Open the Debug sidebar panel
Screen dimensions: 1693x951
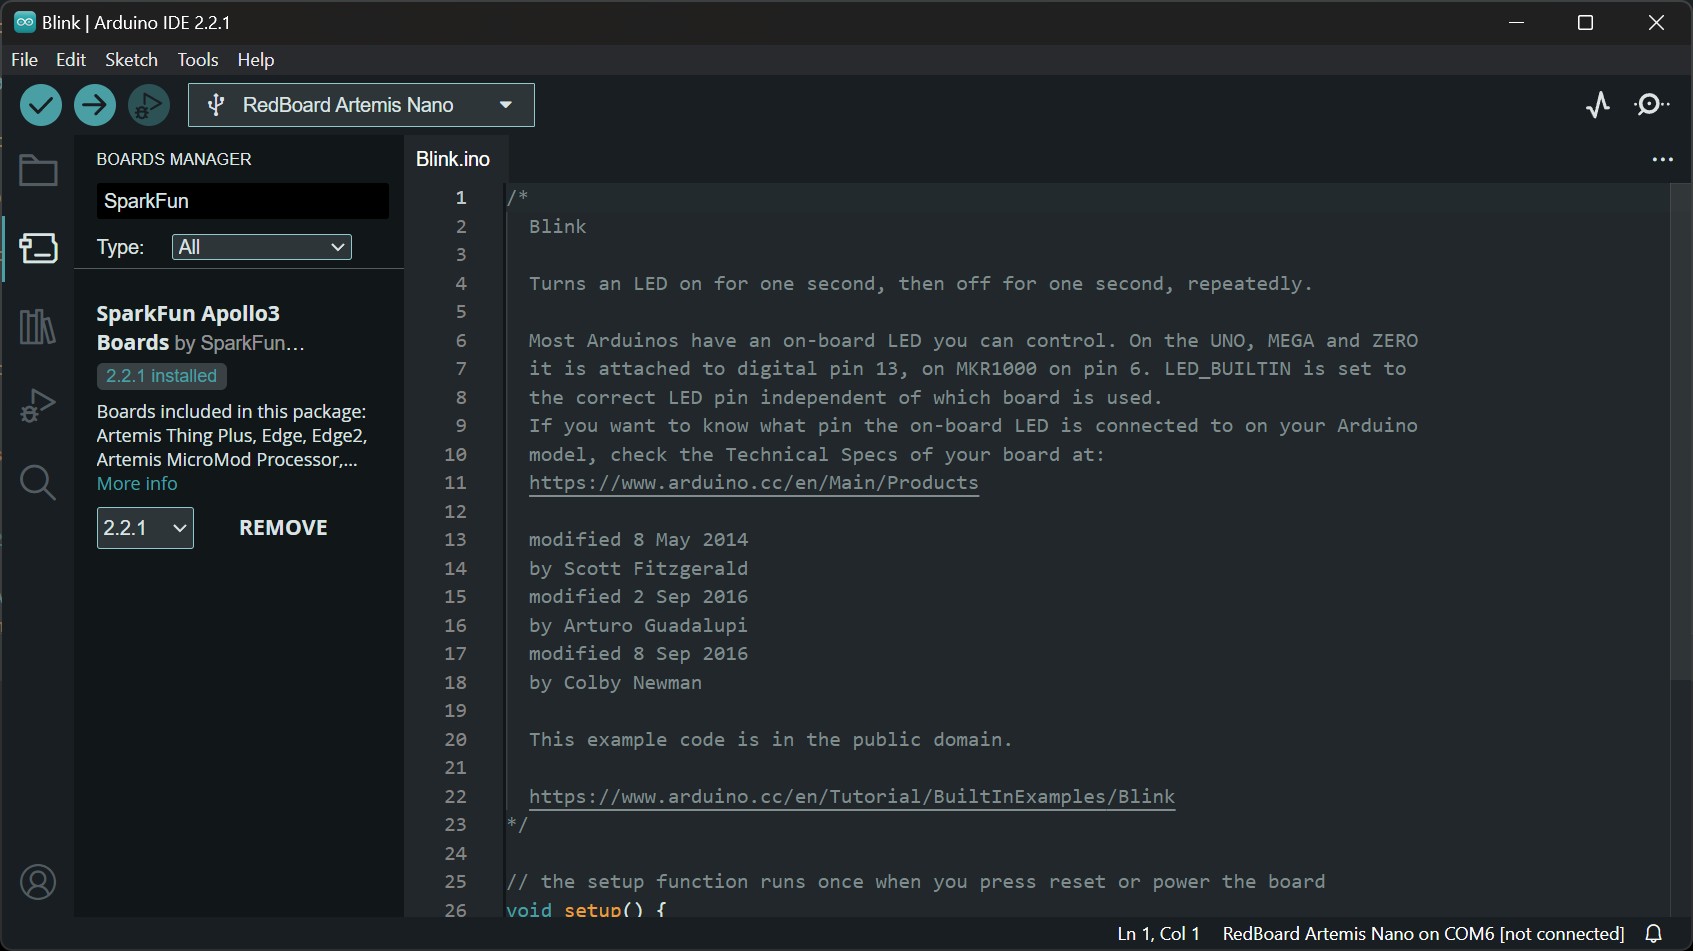click(38, 405)
